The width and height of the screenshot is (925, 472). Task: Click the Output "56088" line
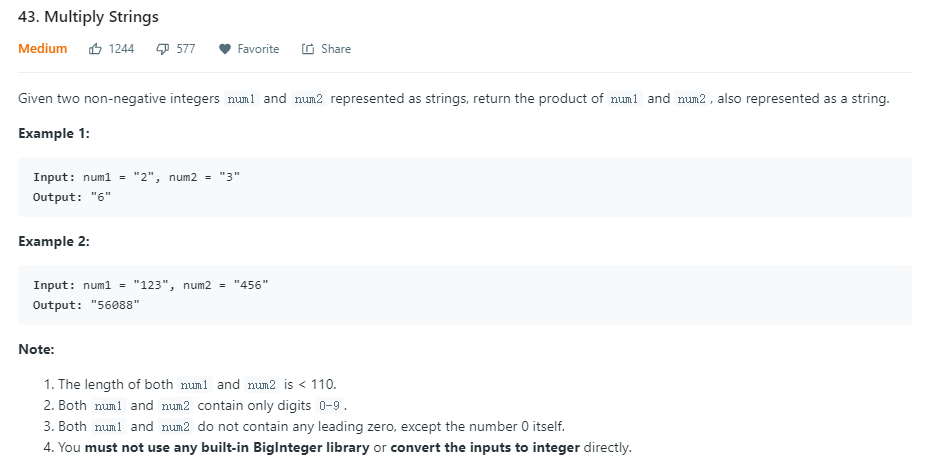coord(87,305)
